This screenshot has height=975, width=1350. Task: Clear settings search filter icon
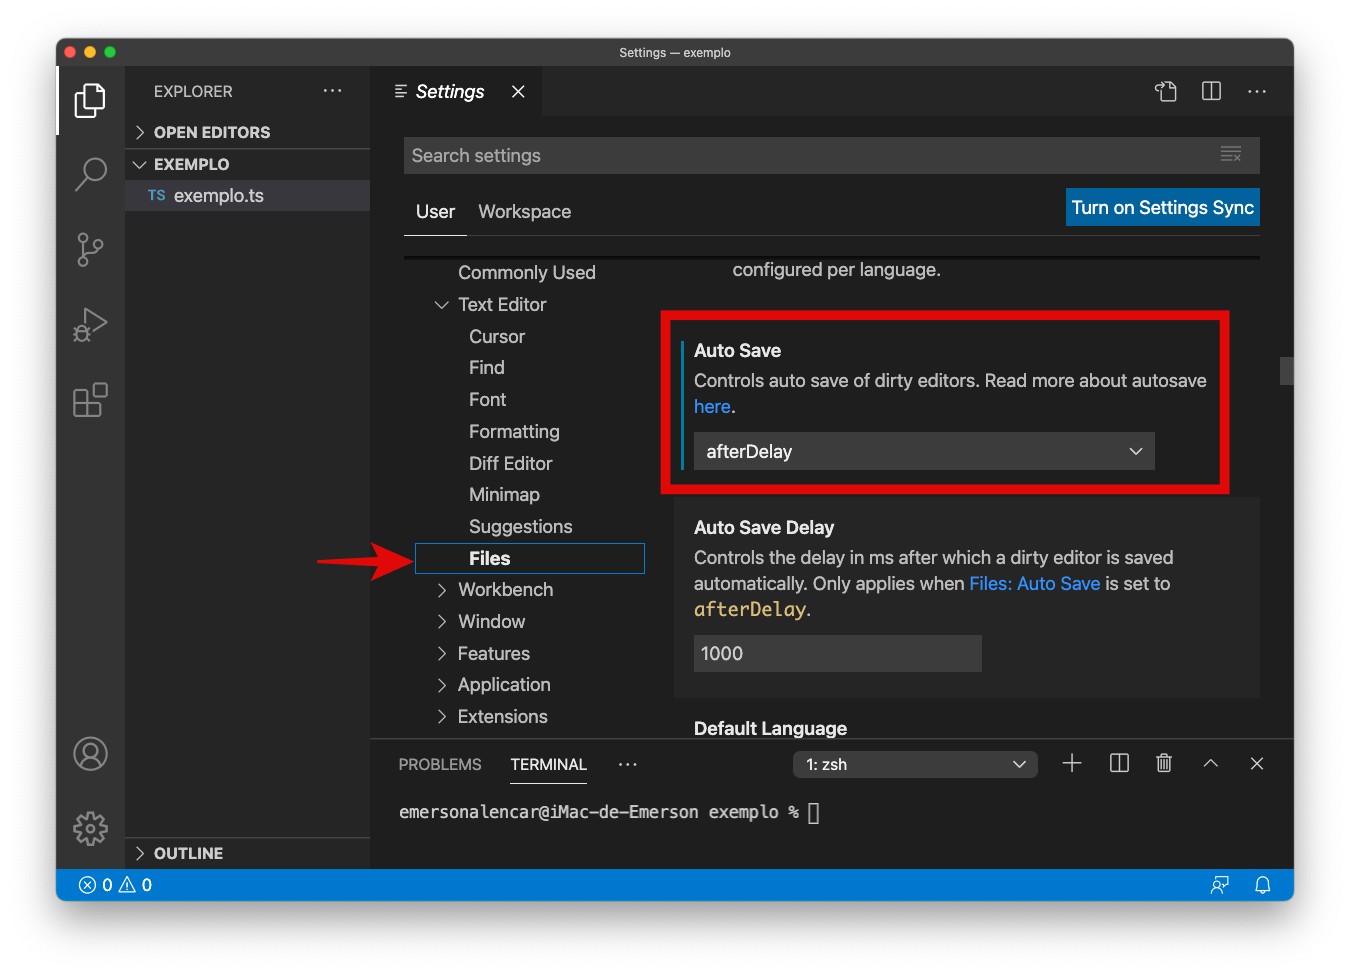click(1231, 154)
